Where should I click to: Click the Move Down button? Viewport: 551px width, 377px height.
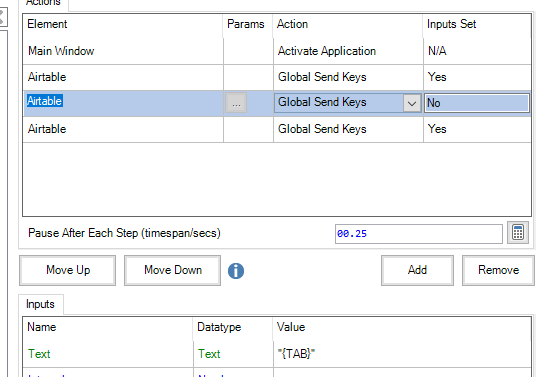[x=173, y=270]
